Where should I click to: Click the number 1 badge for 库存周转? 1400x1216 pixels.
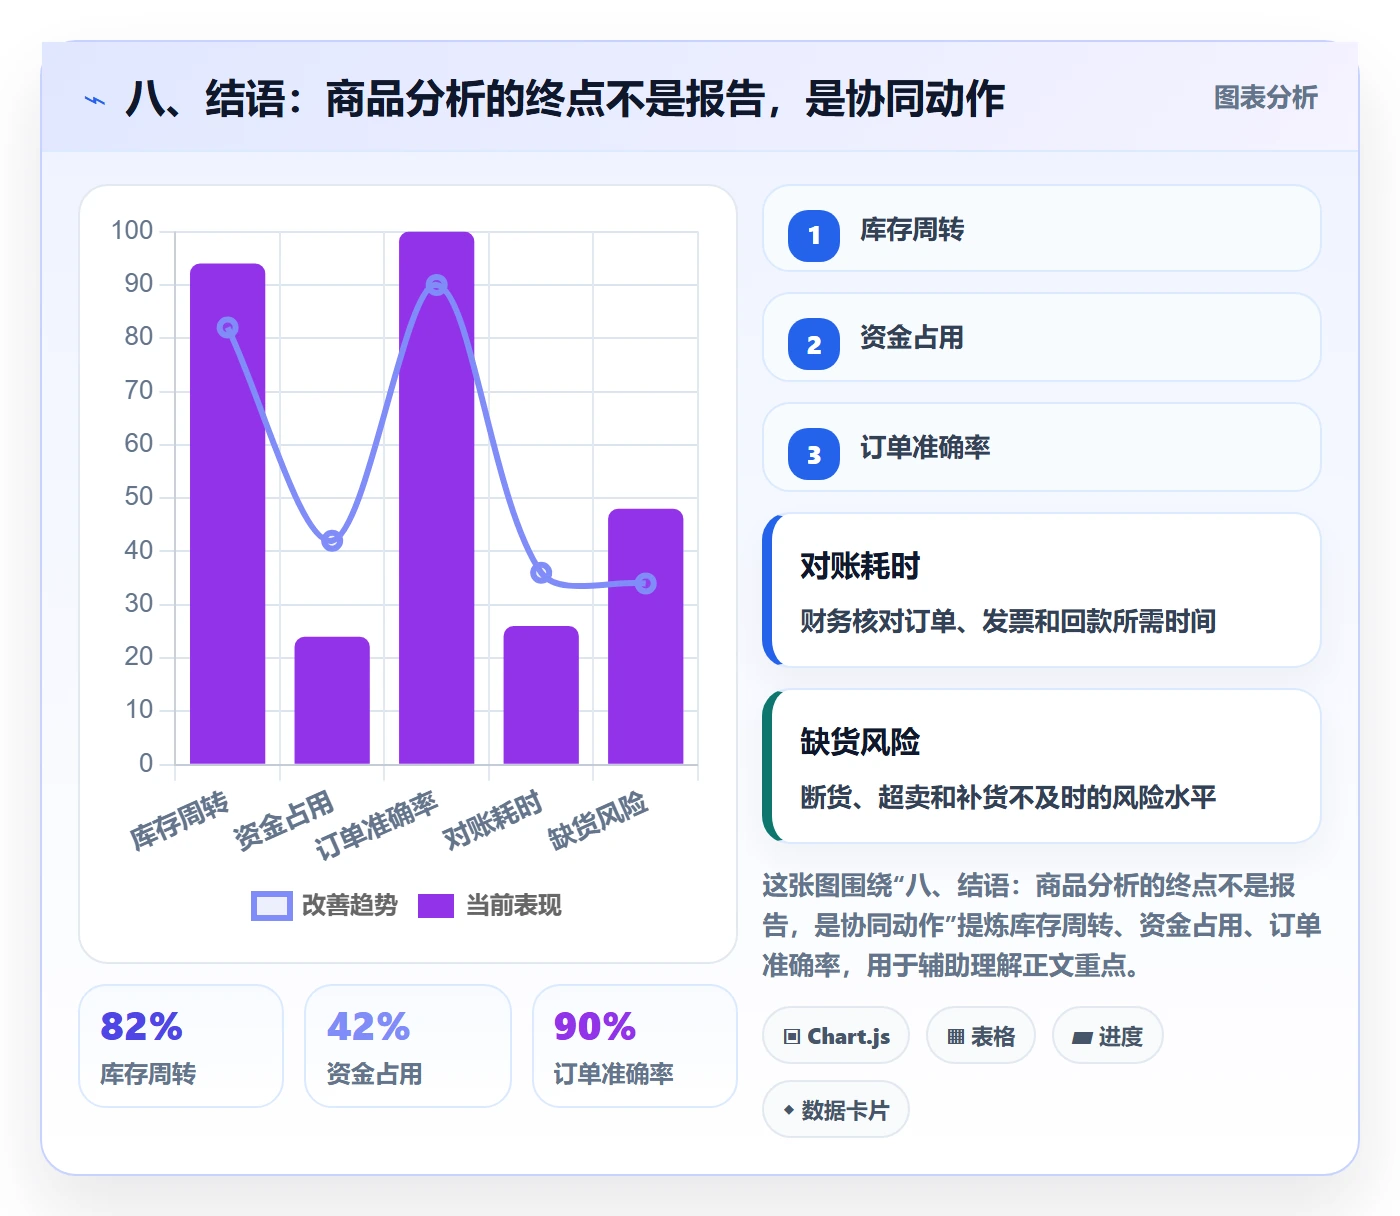[x=814, y=235]
